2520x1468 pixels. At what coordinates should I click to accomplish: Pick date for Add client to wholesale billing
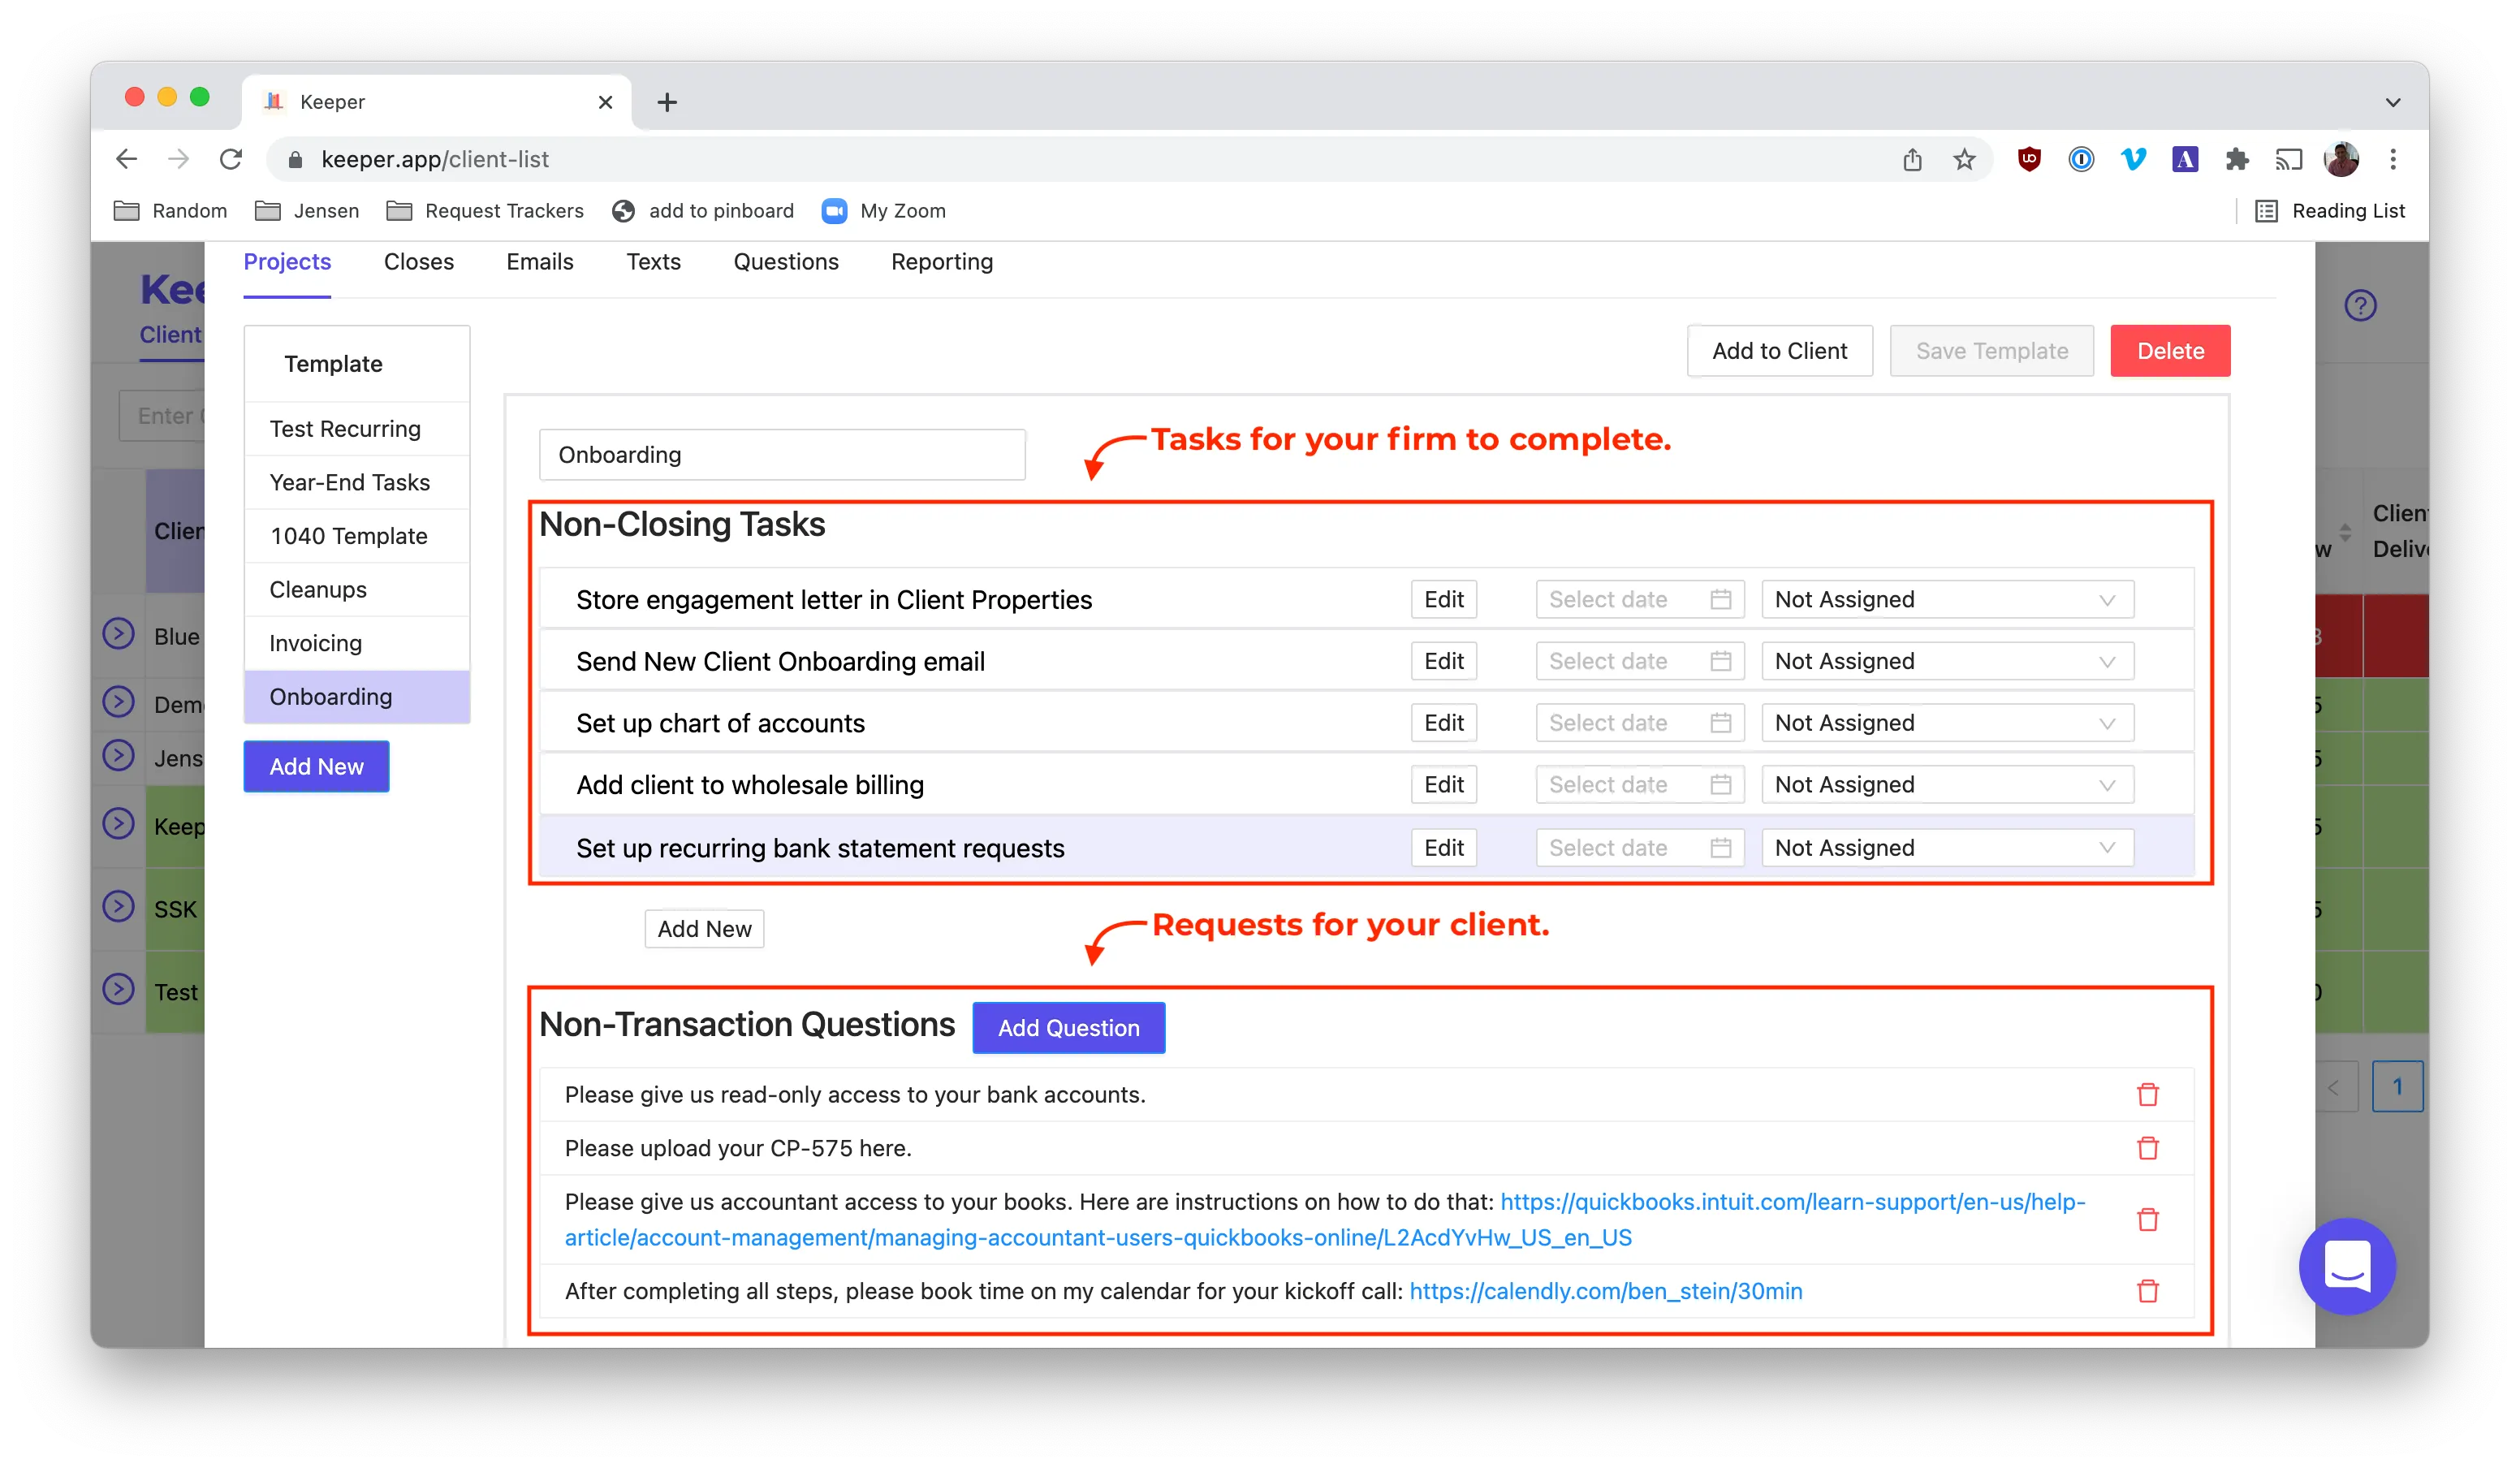click(x=1640, y=785)
